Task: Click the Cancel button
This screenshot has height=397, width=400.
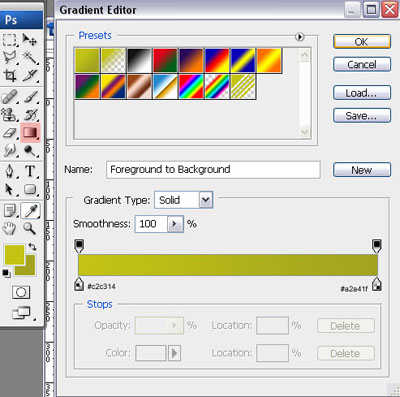Action: click(362, 64)
